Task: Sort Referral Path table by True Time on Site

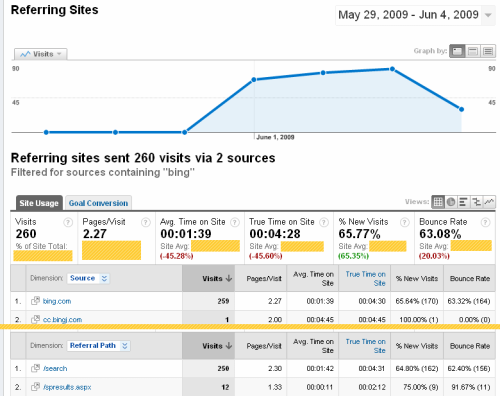Action: (365, 346)
